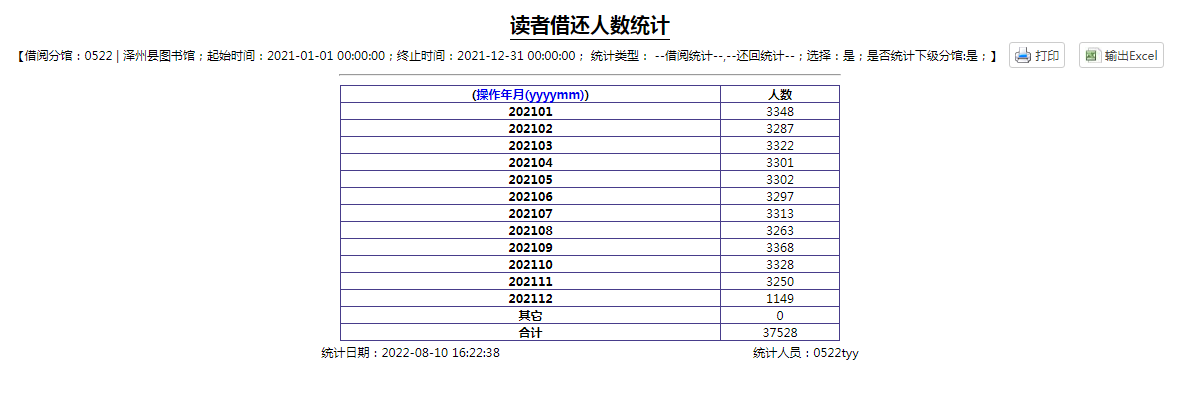
Task: Click the value 3368 for 202109
Action: (780, 247)
